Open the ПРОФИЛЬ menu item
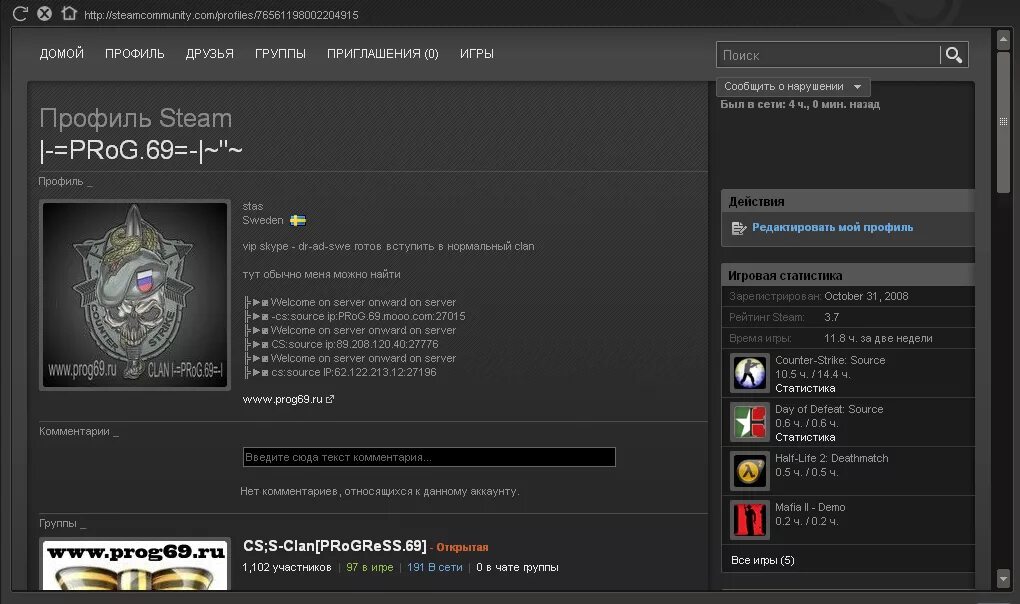The height and width of the screenshot is (604, 1020). [135, 54]
